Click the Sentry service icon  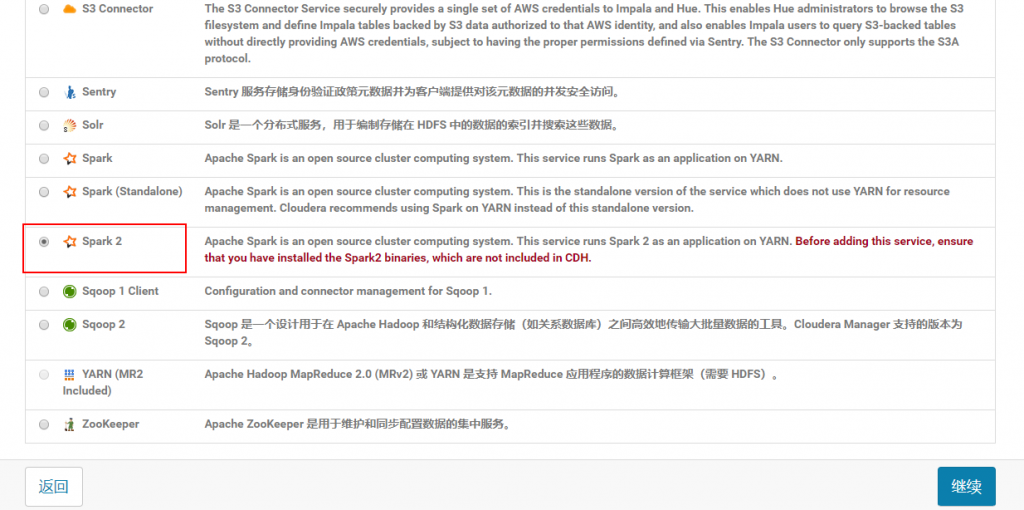coord(69,92)
